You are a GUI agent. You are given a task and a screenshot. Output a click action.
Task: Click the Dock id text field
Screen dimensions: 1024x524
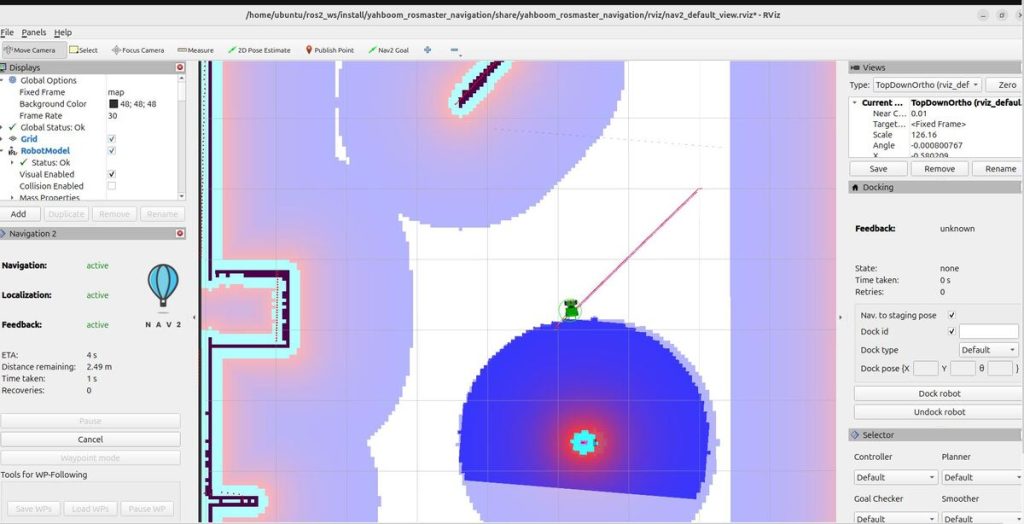point(988,331)
